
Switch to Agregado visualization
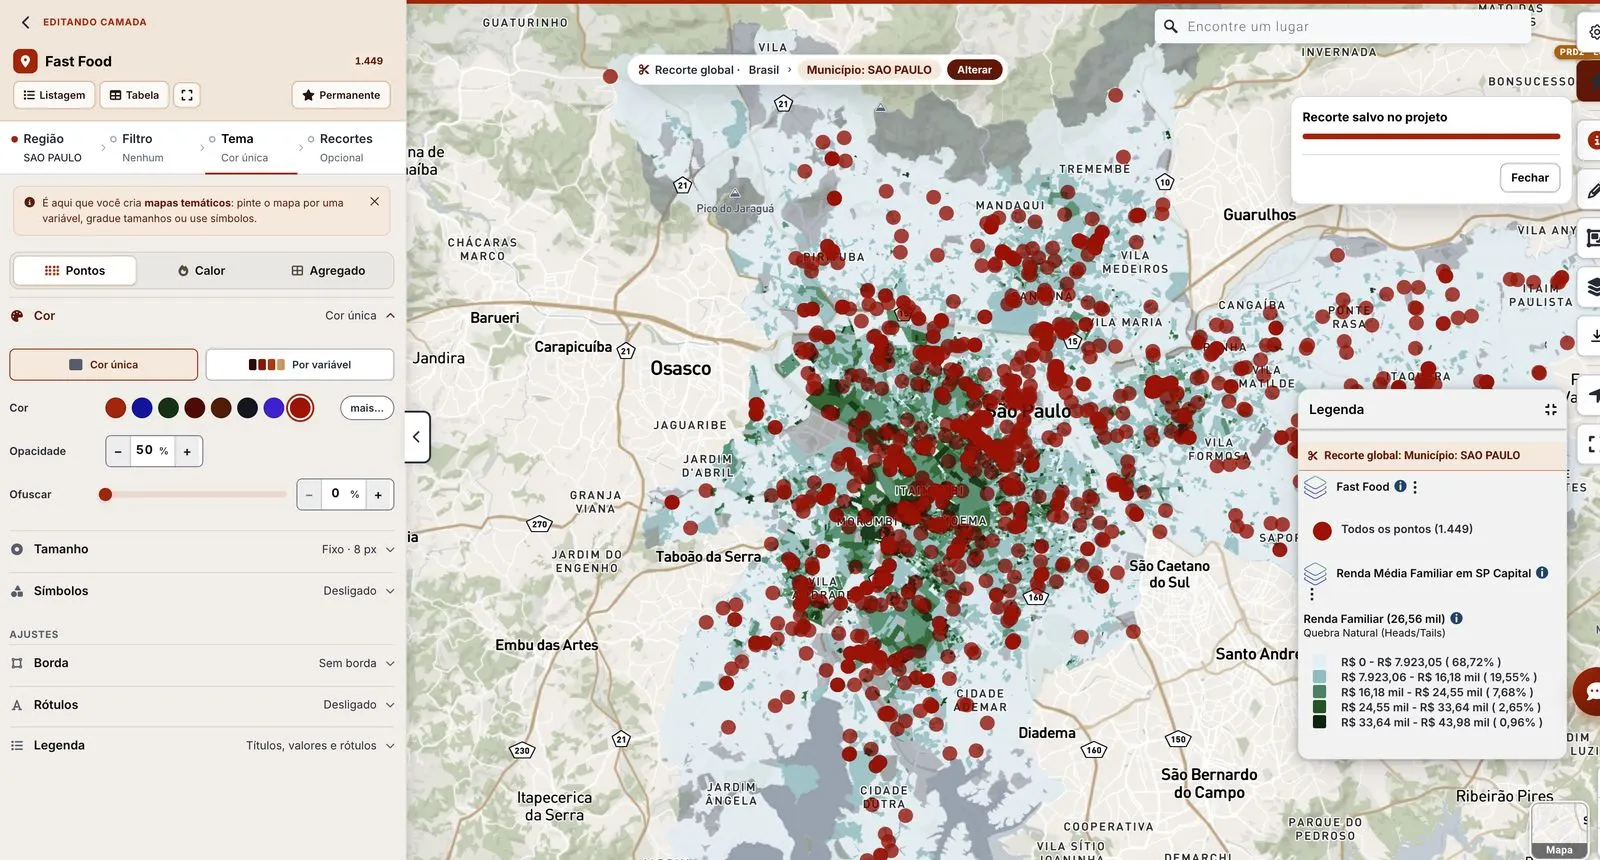click(328, 271)
